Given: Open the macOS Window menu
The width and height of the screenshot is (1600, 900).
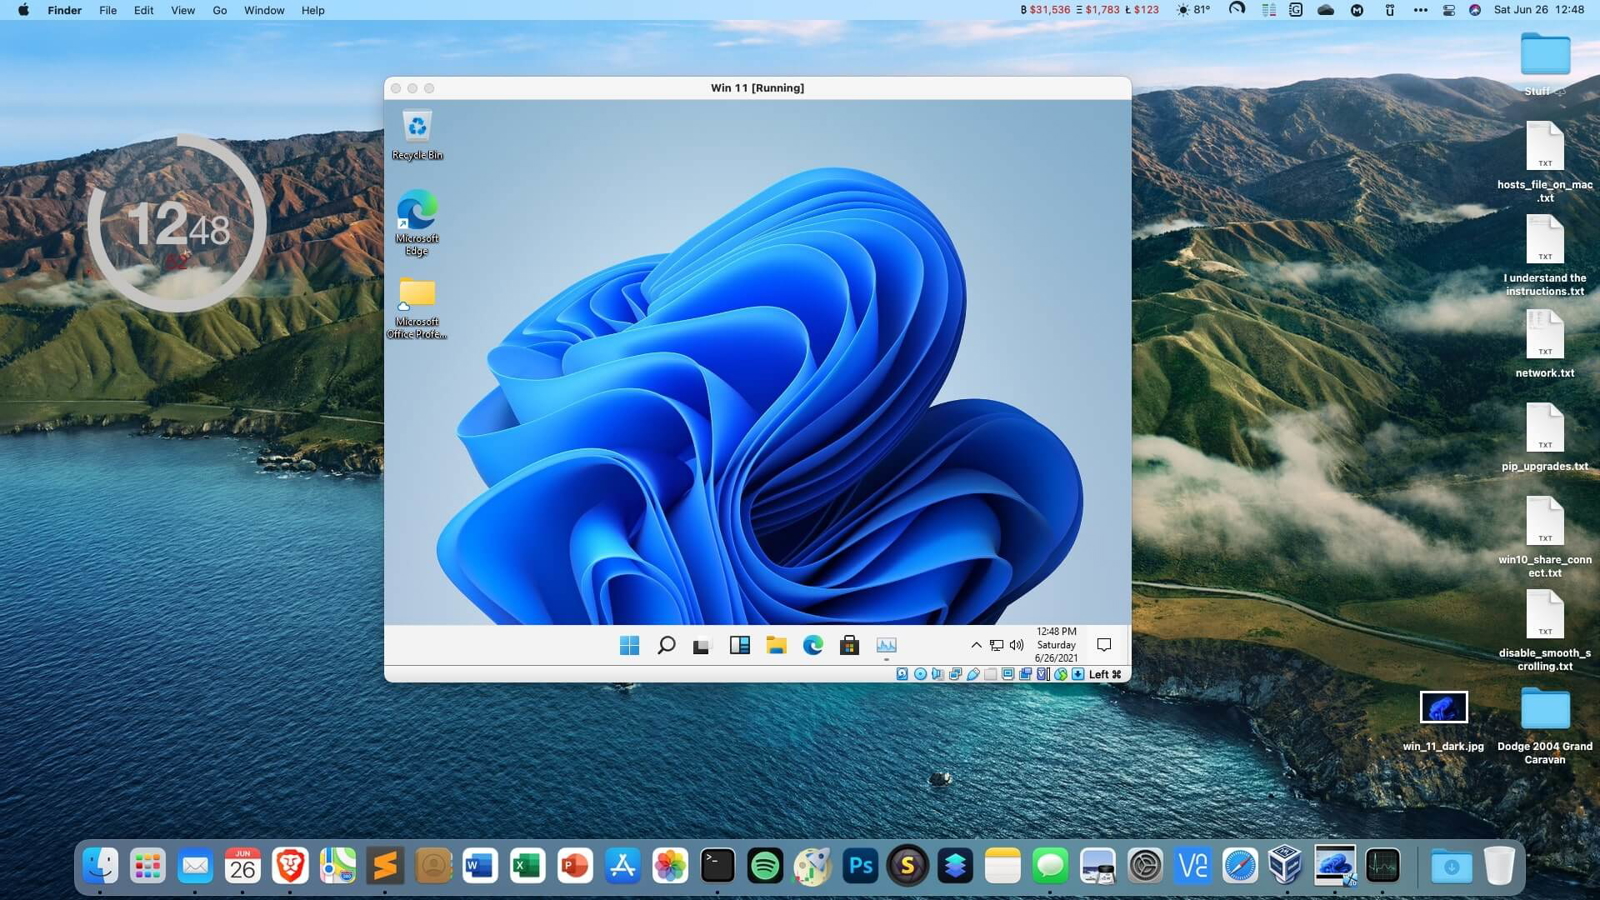Looking at the screenshot, I should [264, 10].
